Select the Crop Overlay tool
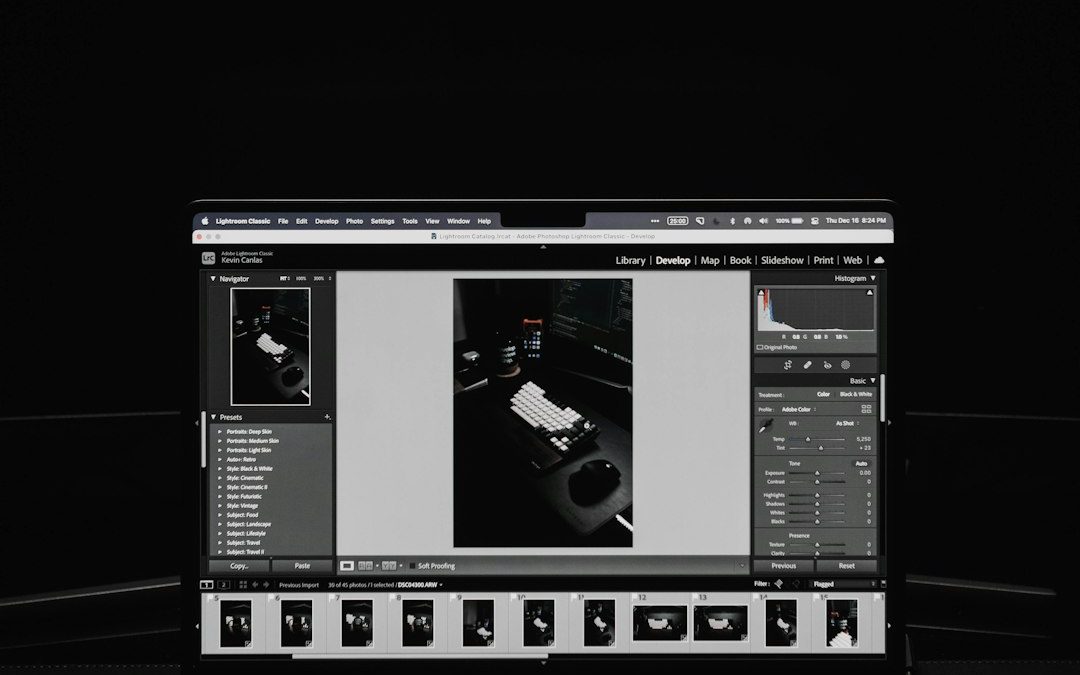The width and height of the screenshot is (1080, 675). click(788, 365)
